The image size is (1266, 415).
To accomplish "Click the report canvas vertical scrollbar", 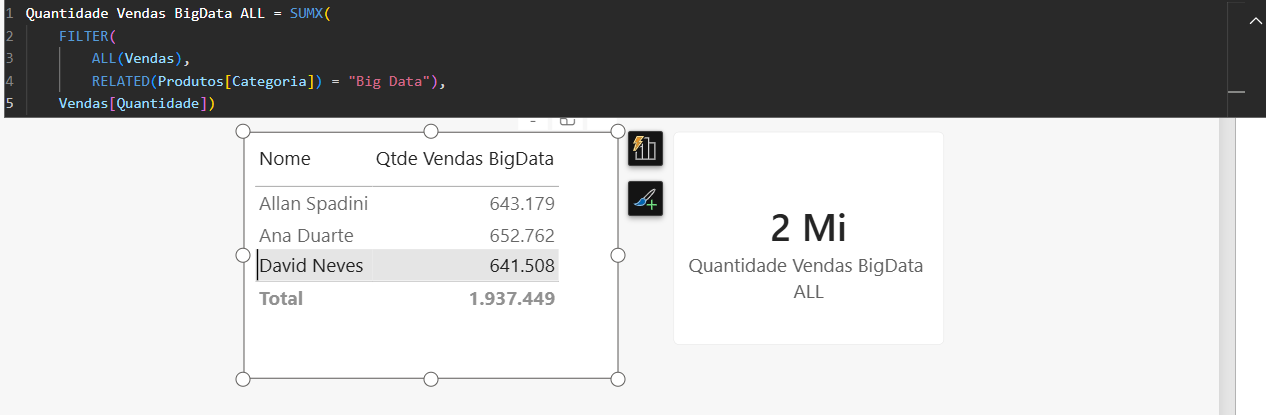I will tap(1228, 265).
